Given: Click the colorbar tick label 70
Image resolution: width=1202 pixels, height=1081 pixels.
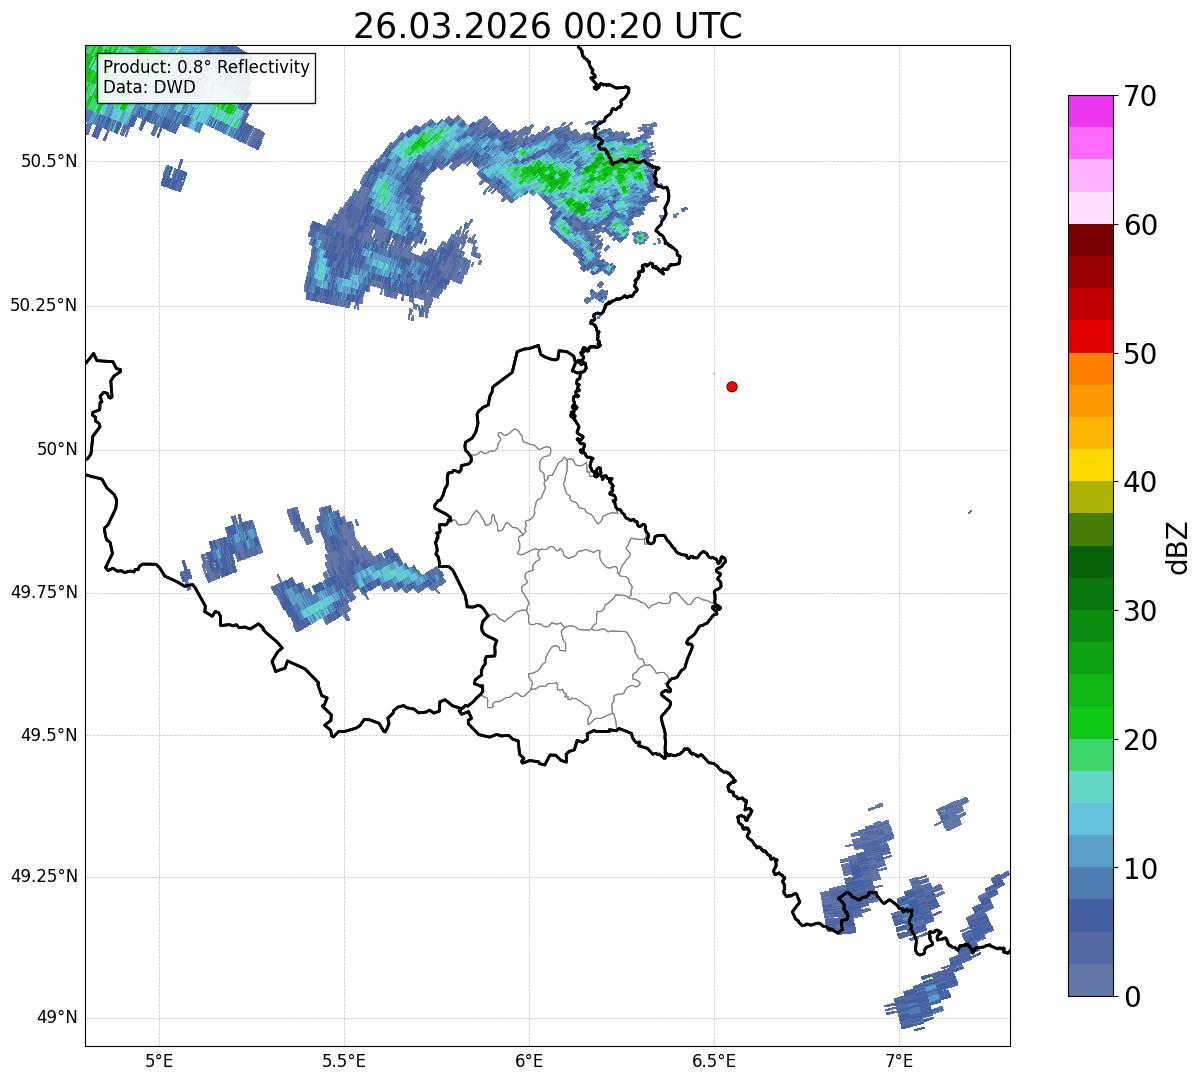Looking at the screenshot, I should 1139,96.
